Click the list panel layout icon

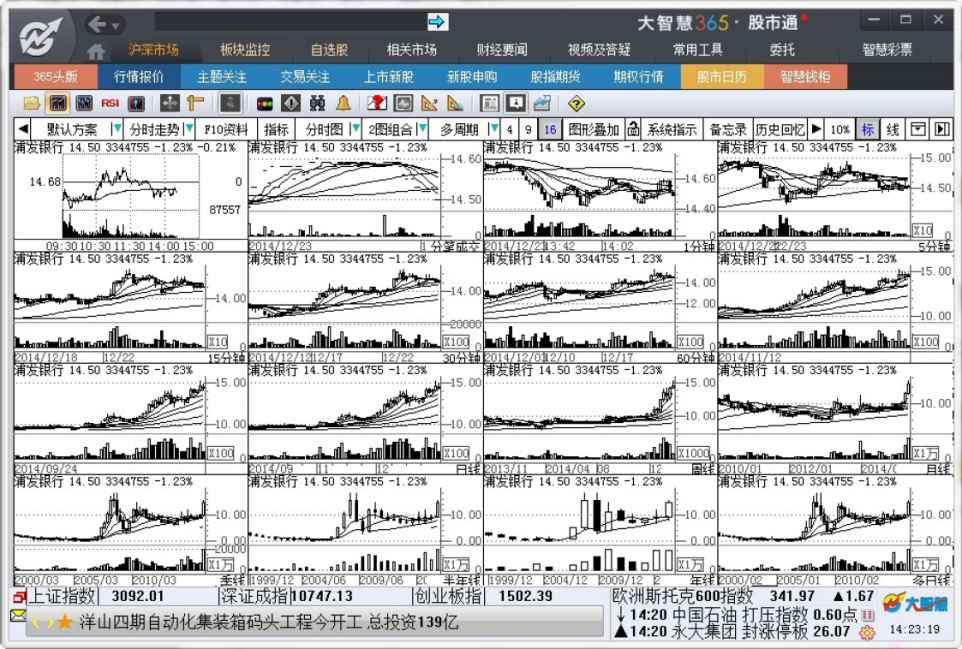click(489, 103)
